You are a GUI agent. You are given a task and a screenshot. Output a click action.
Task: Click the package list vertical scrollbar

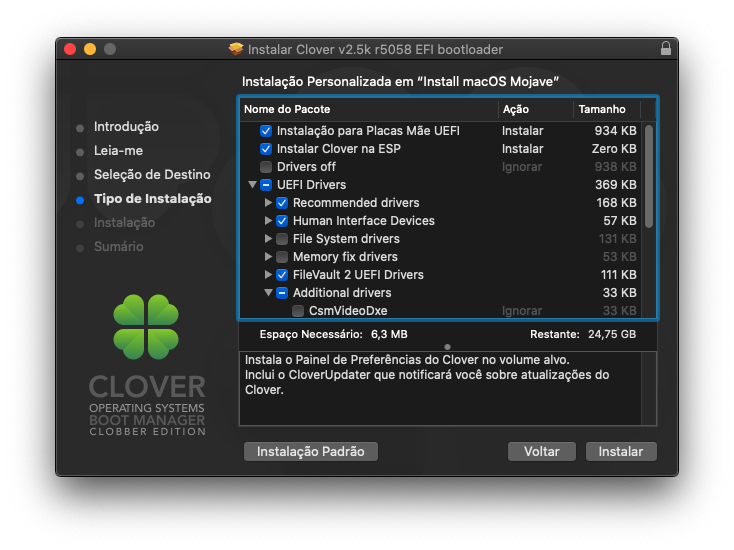coord(649,176)
